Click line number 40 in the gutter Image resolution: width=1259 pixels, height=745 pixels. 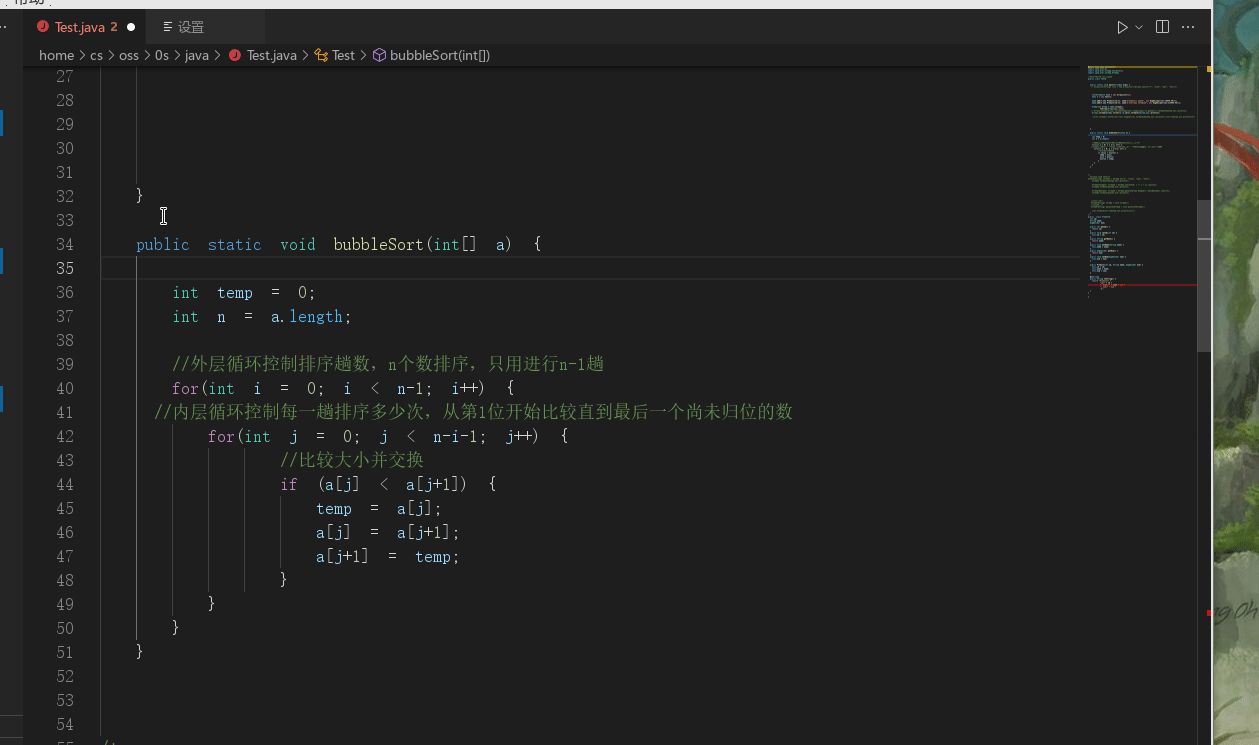click(x=64, y=388)
